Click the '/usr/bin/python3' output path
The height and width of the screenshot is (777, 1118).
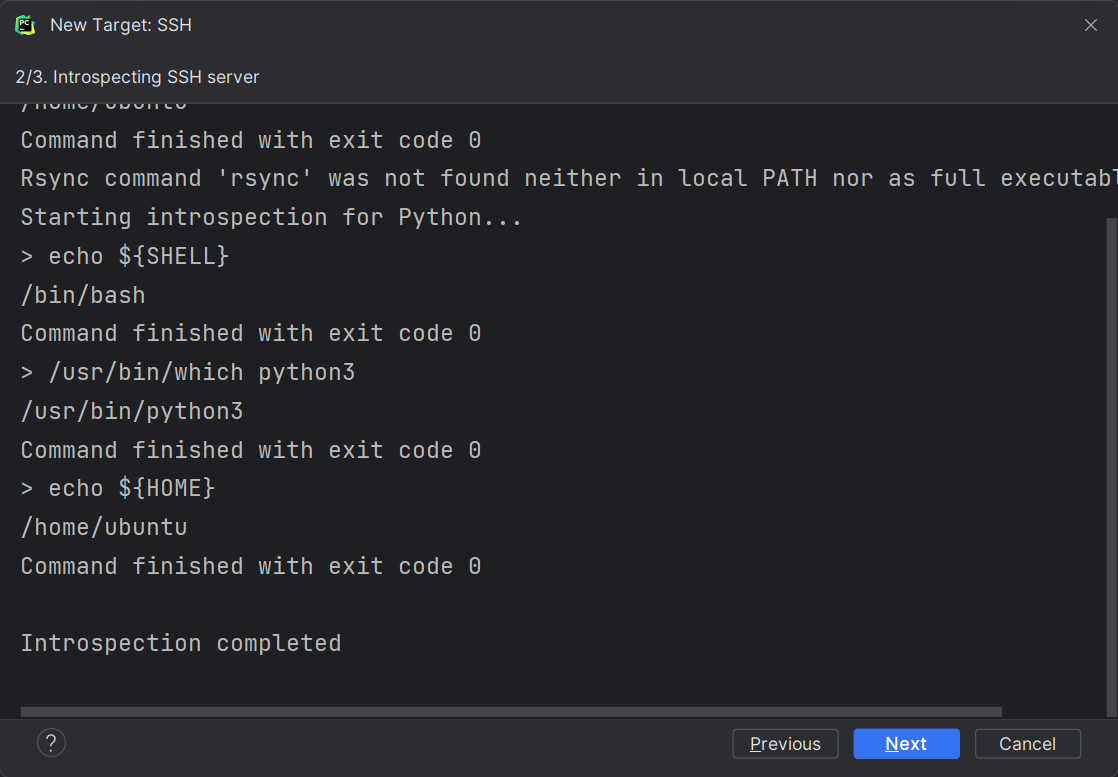click(132, 411)
